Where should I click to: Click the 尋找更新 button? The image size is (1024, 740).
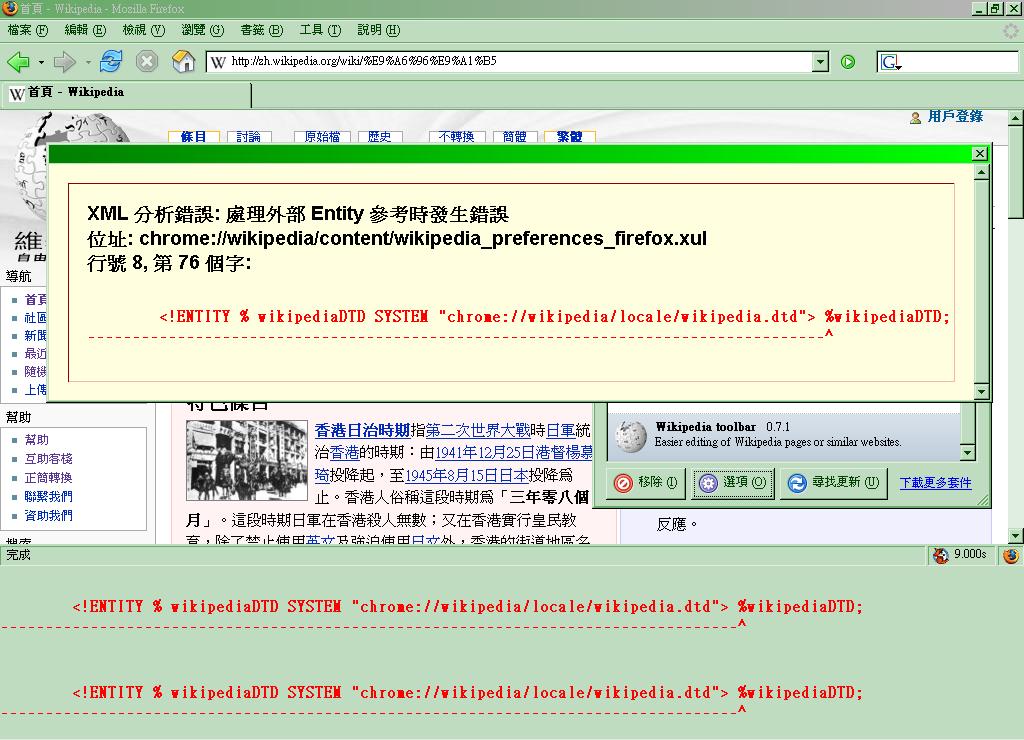click(x=834, y=483)
